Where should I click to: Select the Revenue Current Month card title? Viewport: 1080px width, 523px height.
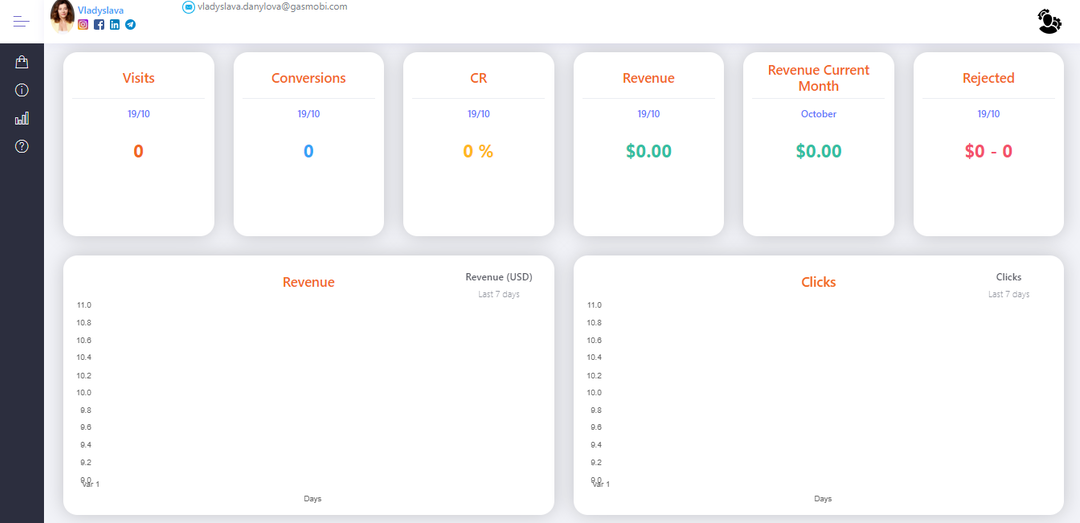[818, 78]
